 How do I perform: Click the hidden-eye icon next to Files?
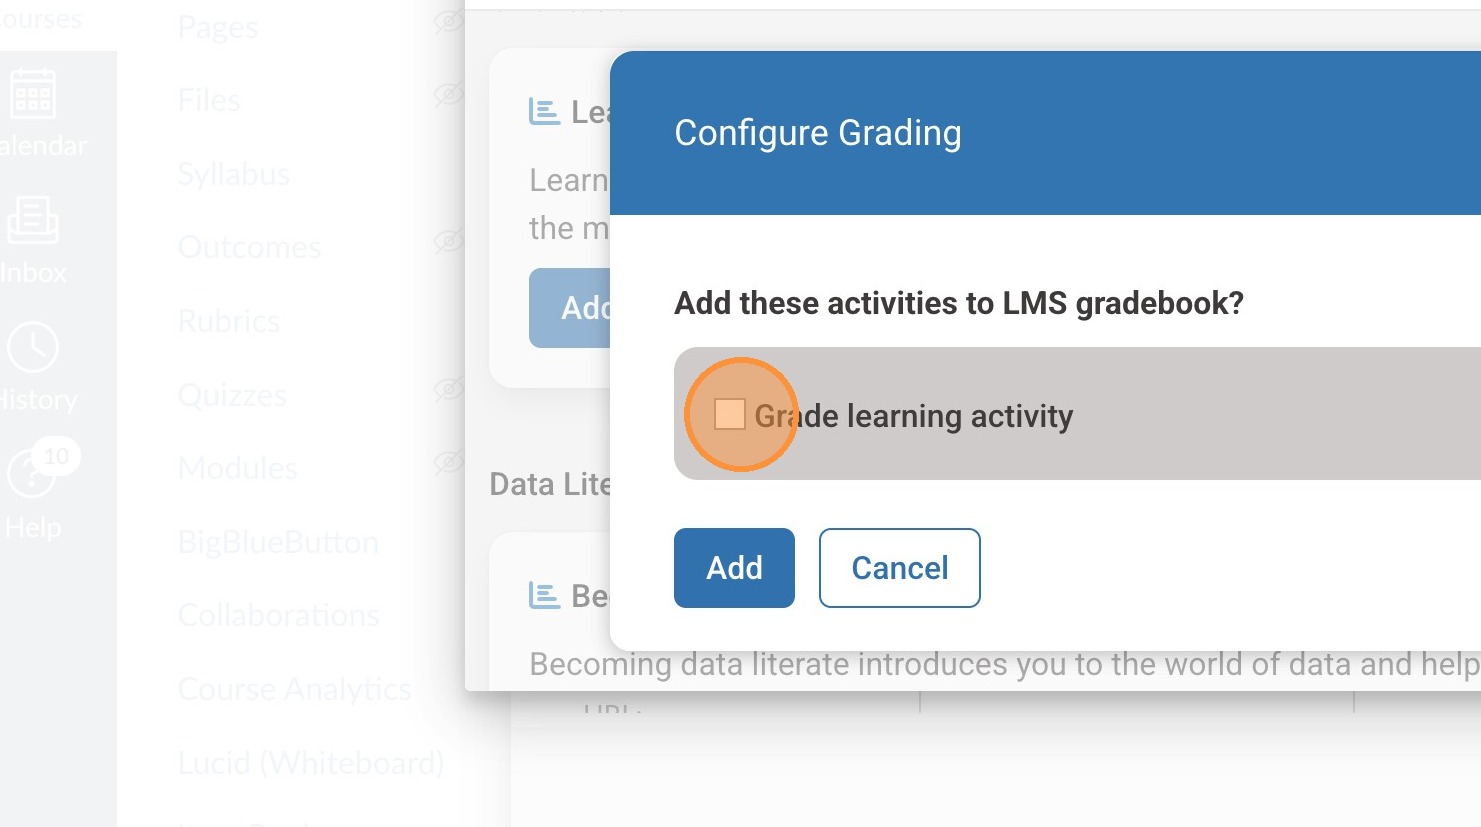(448, 96)
